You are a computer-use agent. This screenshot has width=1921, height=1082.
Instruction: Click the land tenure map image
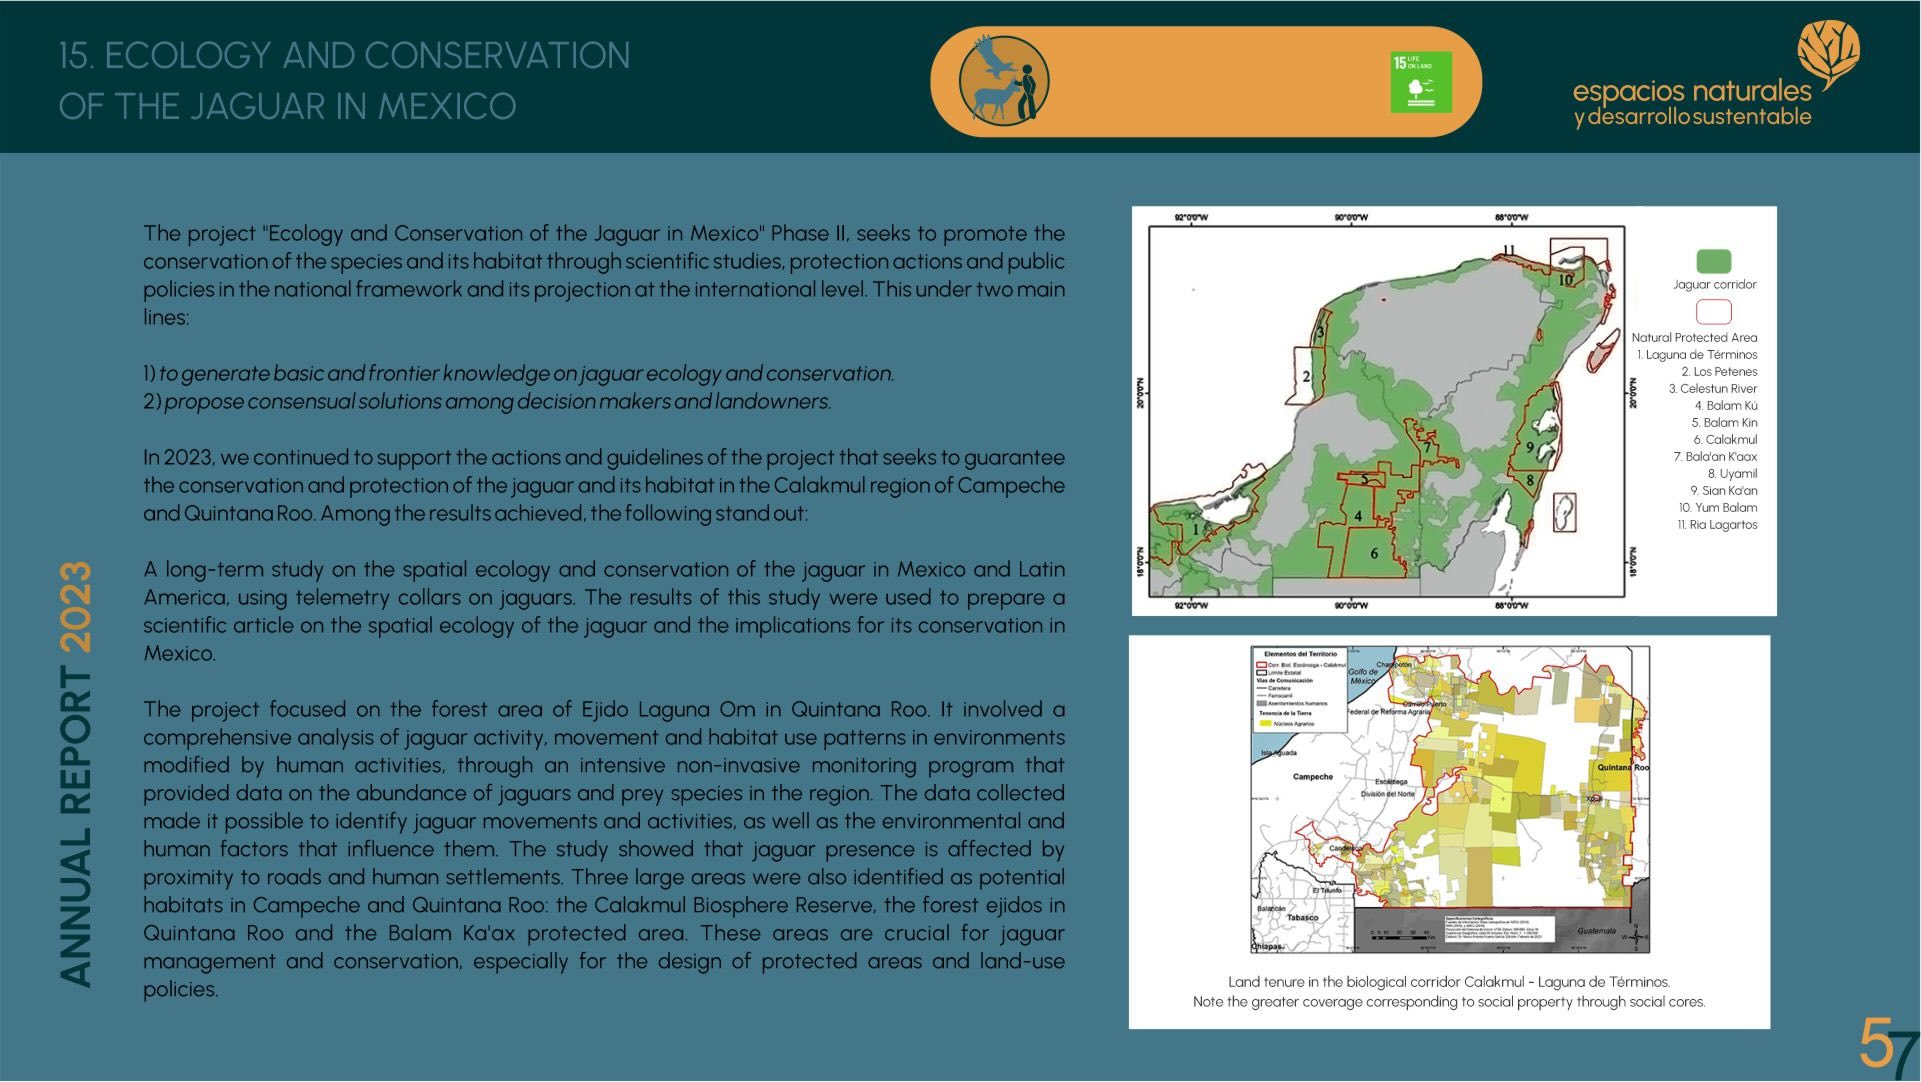click(1451, 800)
